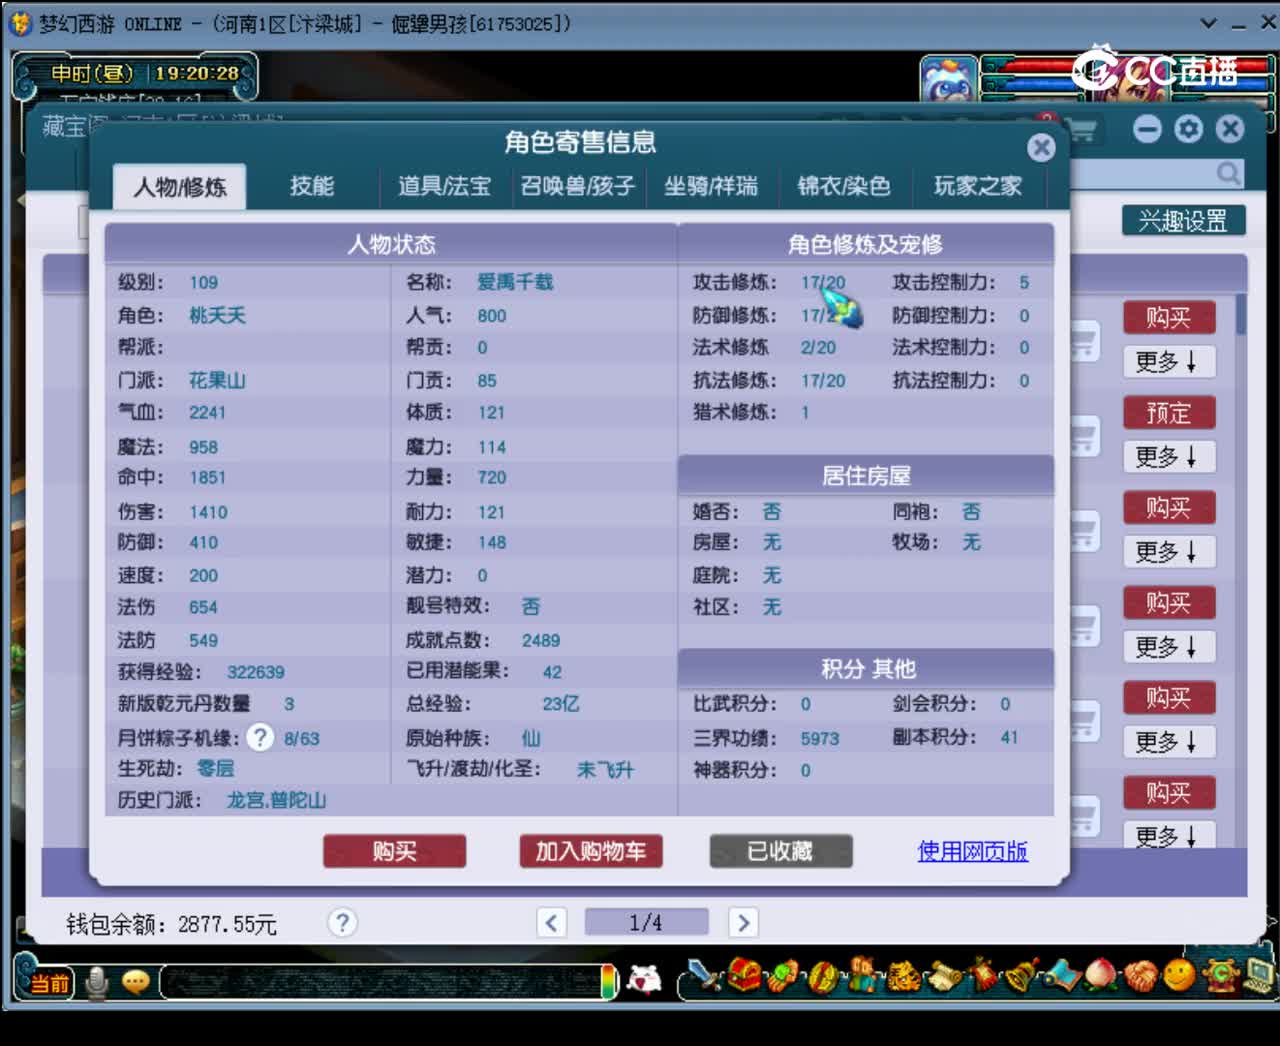Image resolution: width=1280 pixels, height=1046 pixels.
Task: Expand the 更多 dropdown under 预定
Action: [x=1168, y=457]
